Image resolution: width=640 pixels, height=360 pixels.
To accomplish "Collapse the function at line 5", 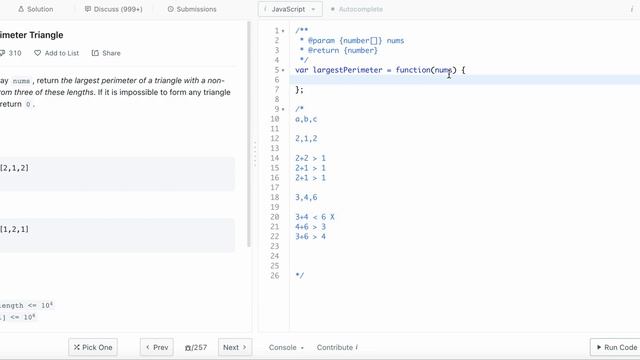I will (283, 70).
